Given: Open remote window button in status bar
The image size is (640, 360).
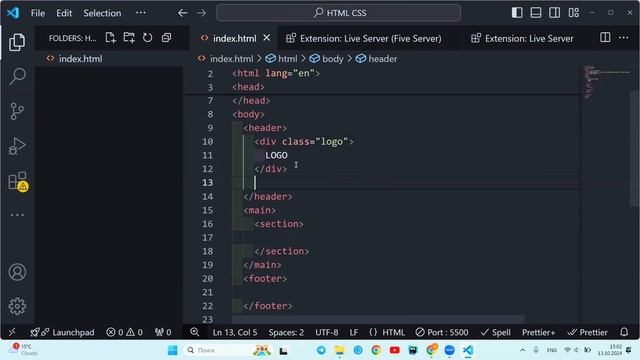Looking at the screenshot, I should 12,332.
